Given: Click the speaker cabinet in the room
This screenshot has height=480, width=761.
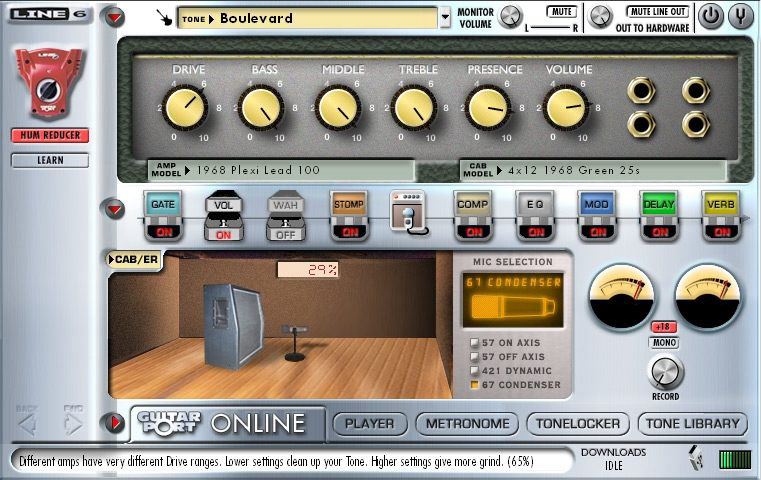Looking at the screenshot, I should [233, 326].
